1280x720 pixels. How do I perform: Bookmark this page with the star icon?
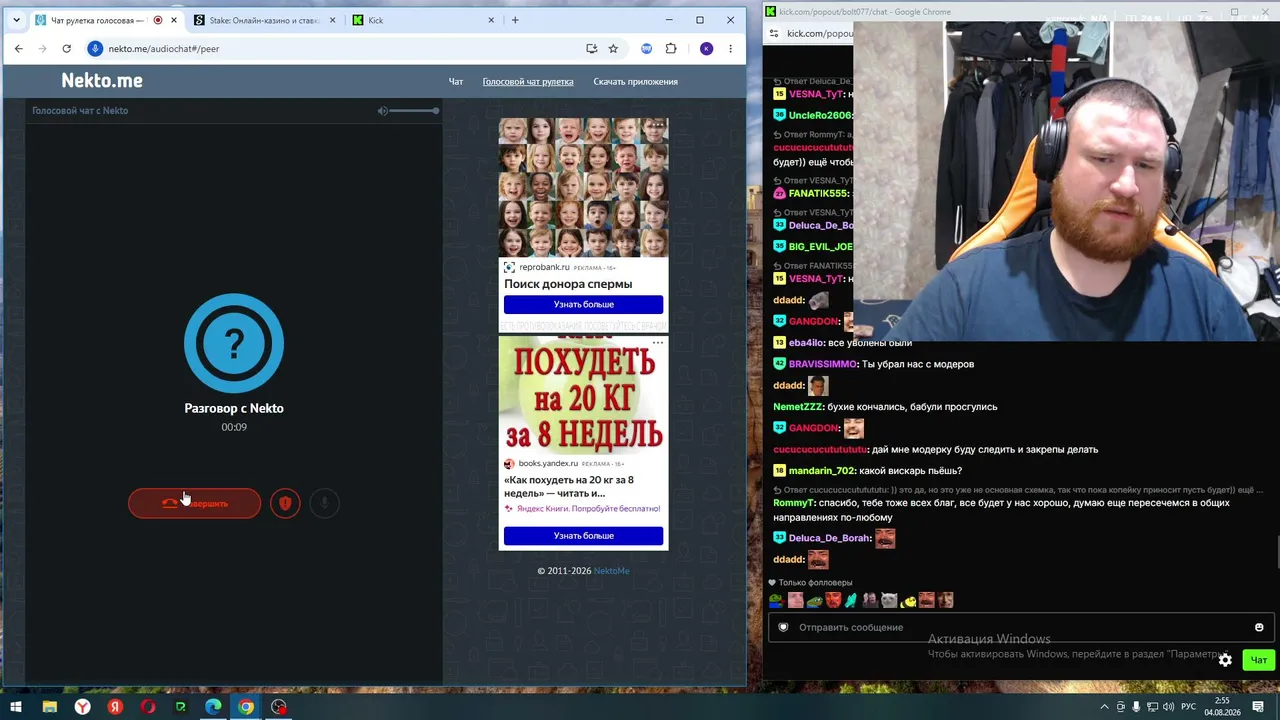click(613, 48)
